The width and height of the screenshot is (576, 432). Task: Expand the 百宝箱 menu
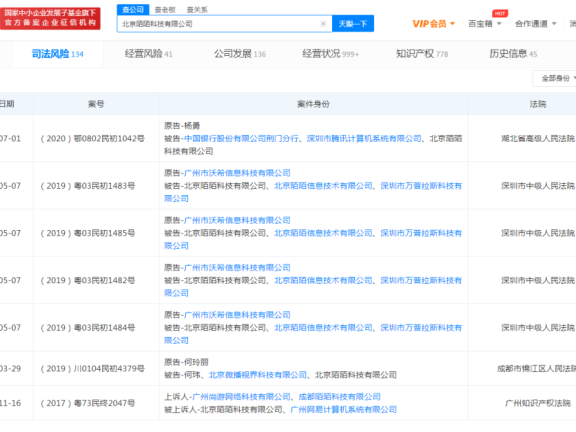485,24
